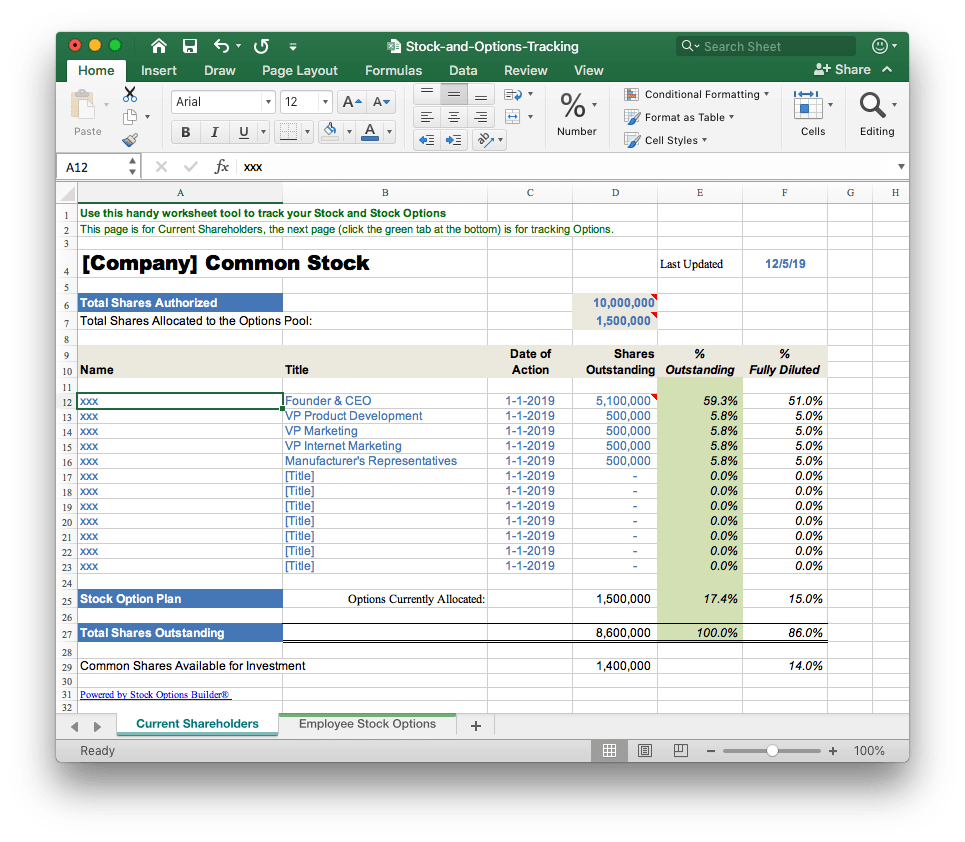Save the workbook with the floppy icon
Image resolution: width=965 pixels, height=842 pixels.
(x=190, y=46)
